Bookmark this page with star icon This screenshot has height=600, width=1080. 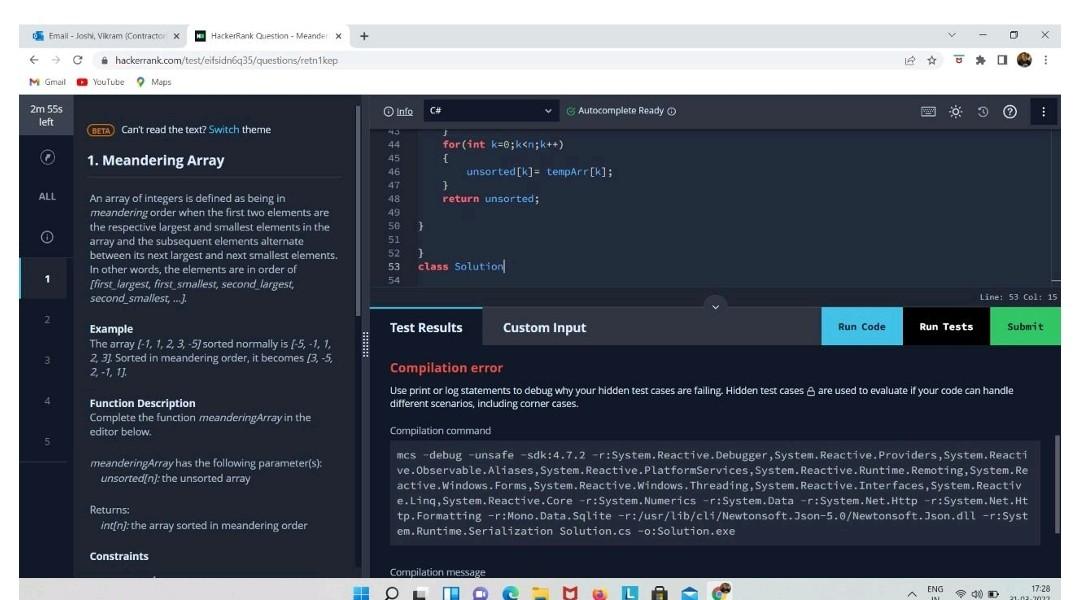click(x=932, y=60)
